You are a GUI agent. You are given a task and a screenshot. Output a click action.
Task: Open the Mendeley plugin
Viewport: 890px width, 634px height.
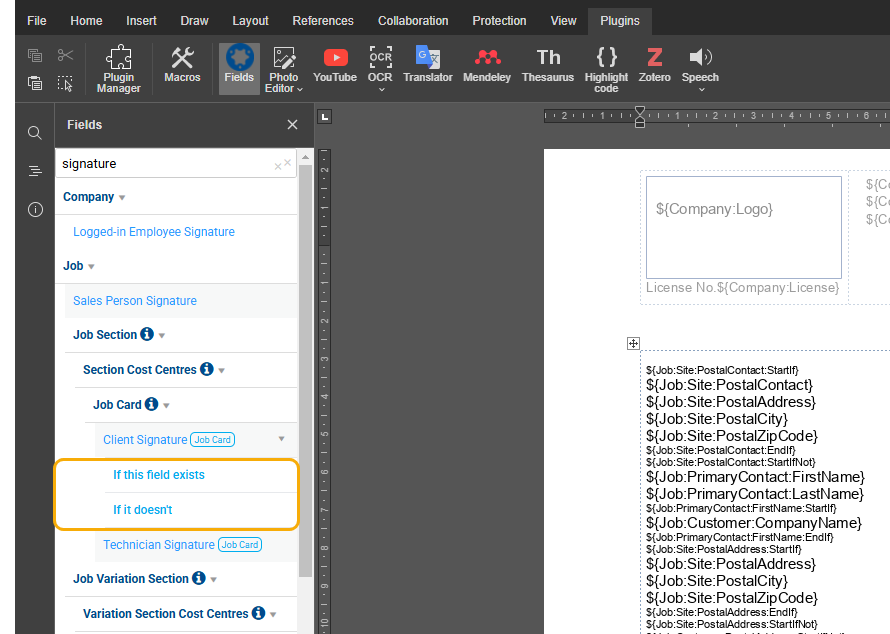click(487, 65)
